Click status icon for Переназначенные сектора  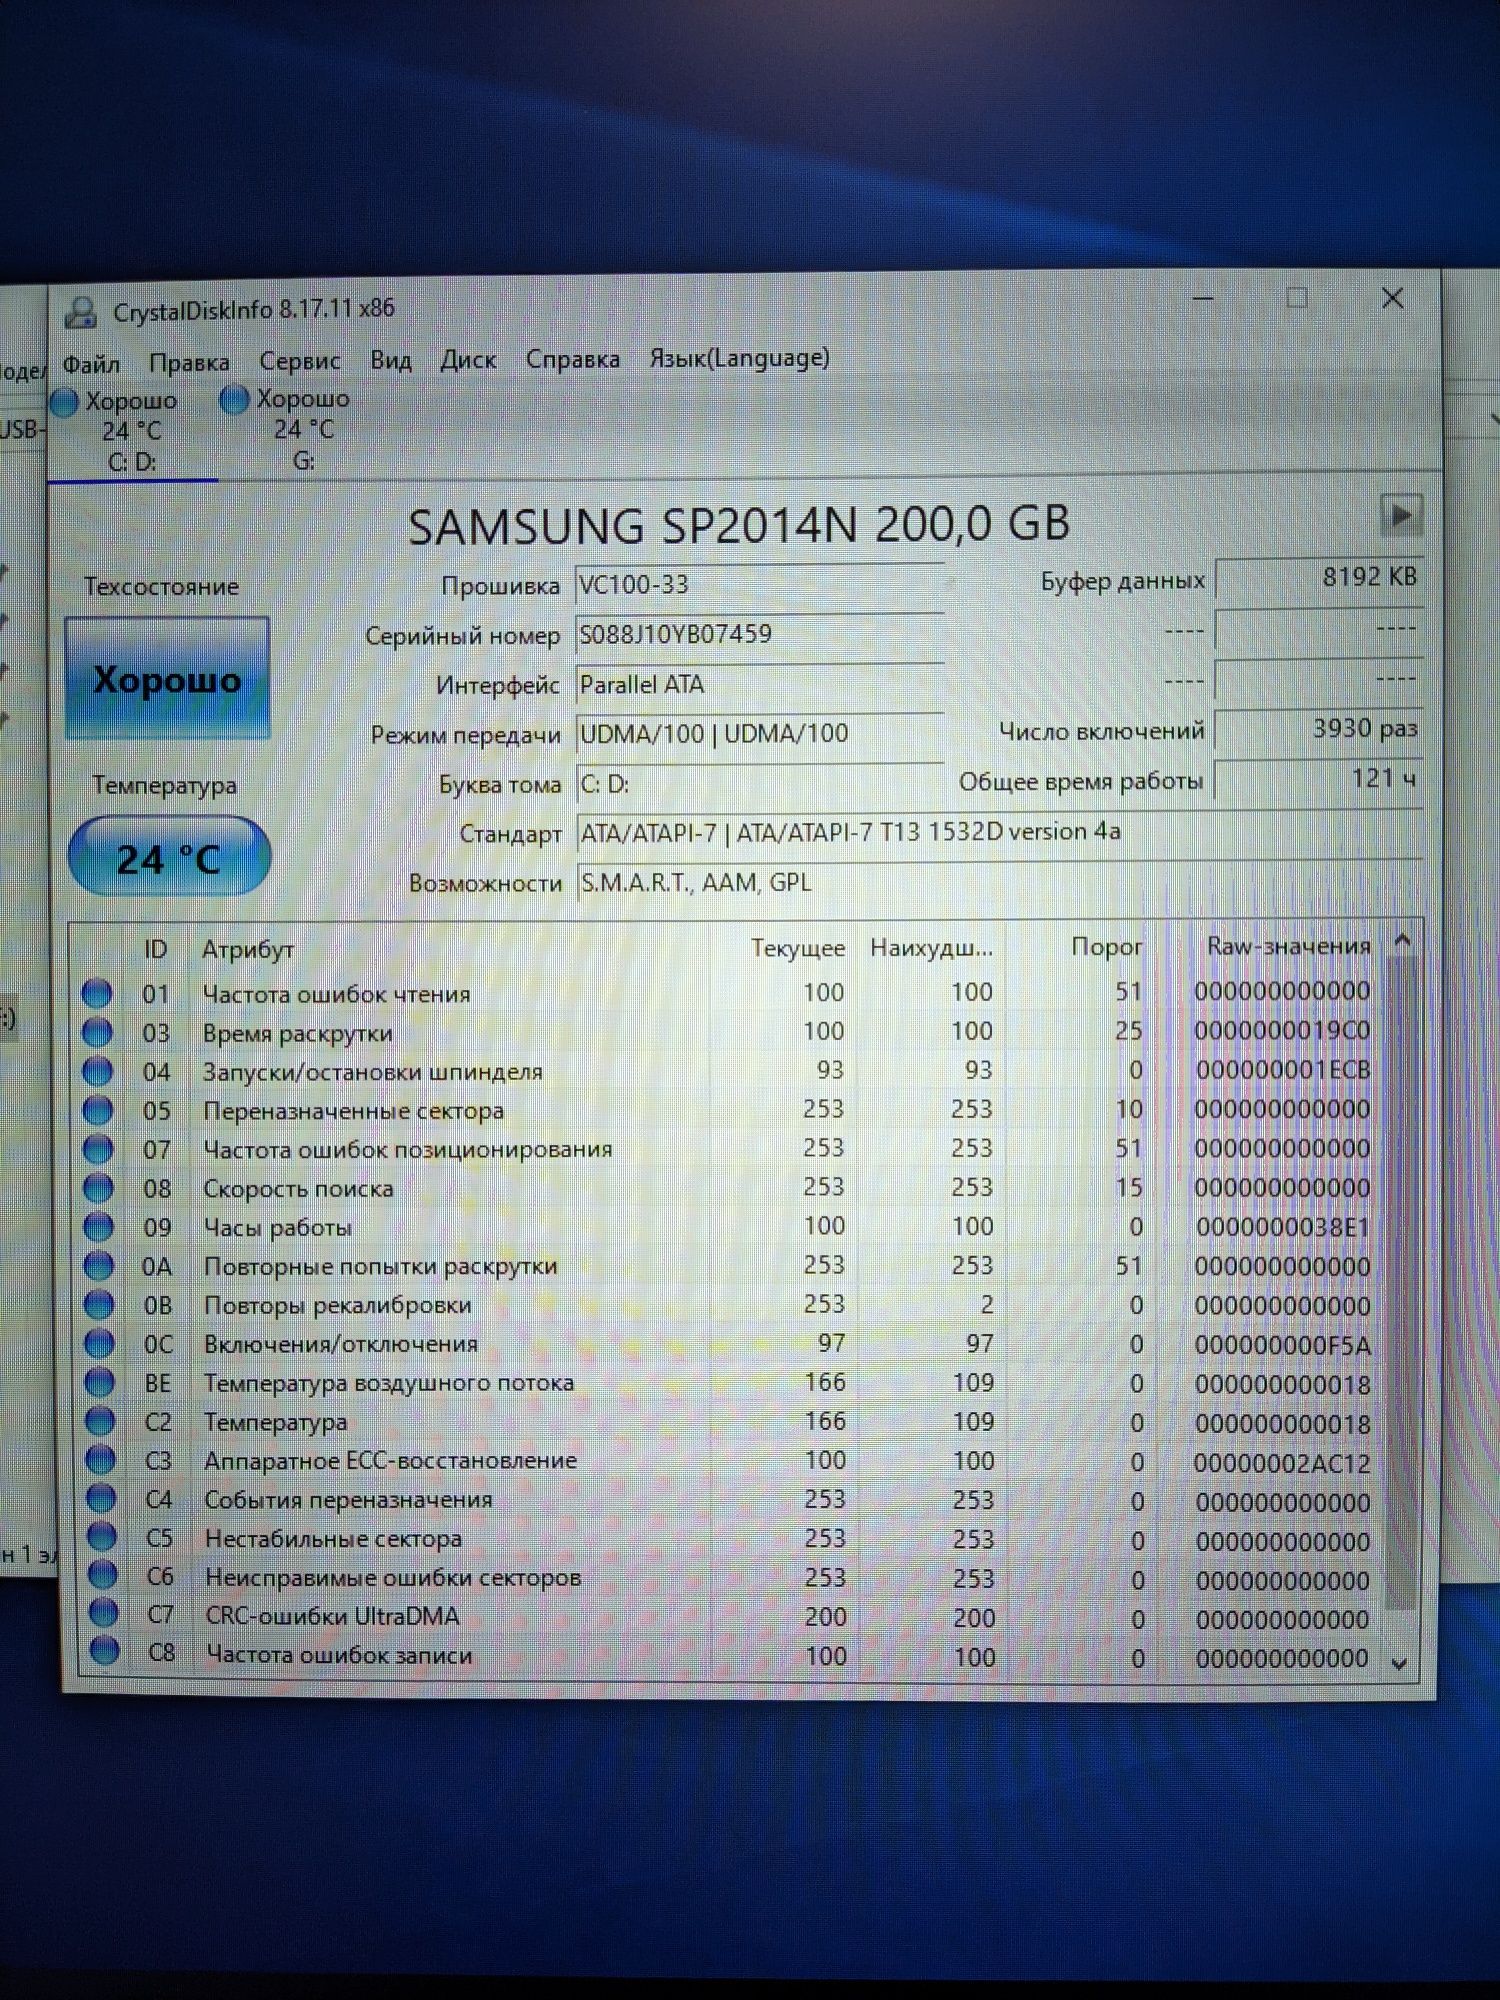tap(98, 1110)
